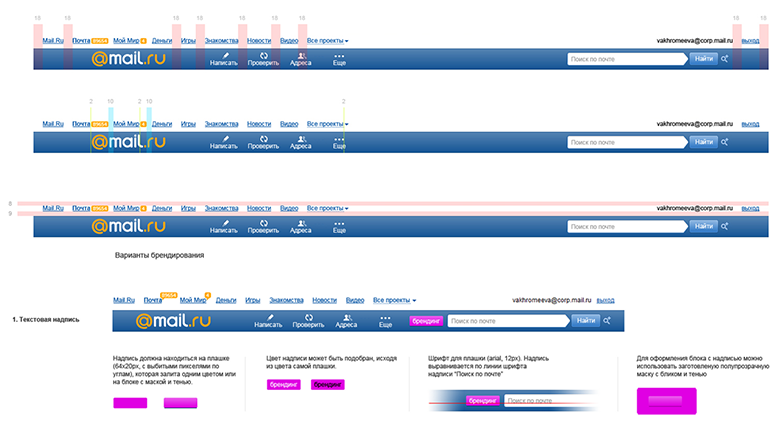780x431 pixels.
Task: Click Найти button in header under horizontal pink stripes
Action: pyautogui.click(x=703, y=226)
